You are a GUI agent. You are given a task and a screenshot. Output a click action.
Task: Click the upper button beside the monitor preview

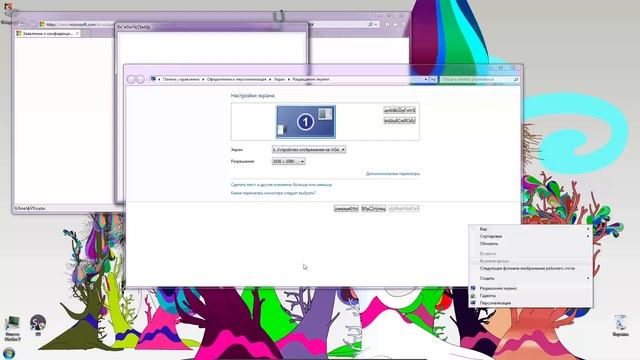tap(400, 110)
